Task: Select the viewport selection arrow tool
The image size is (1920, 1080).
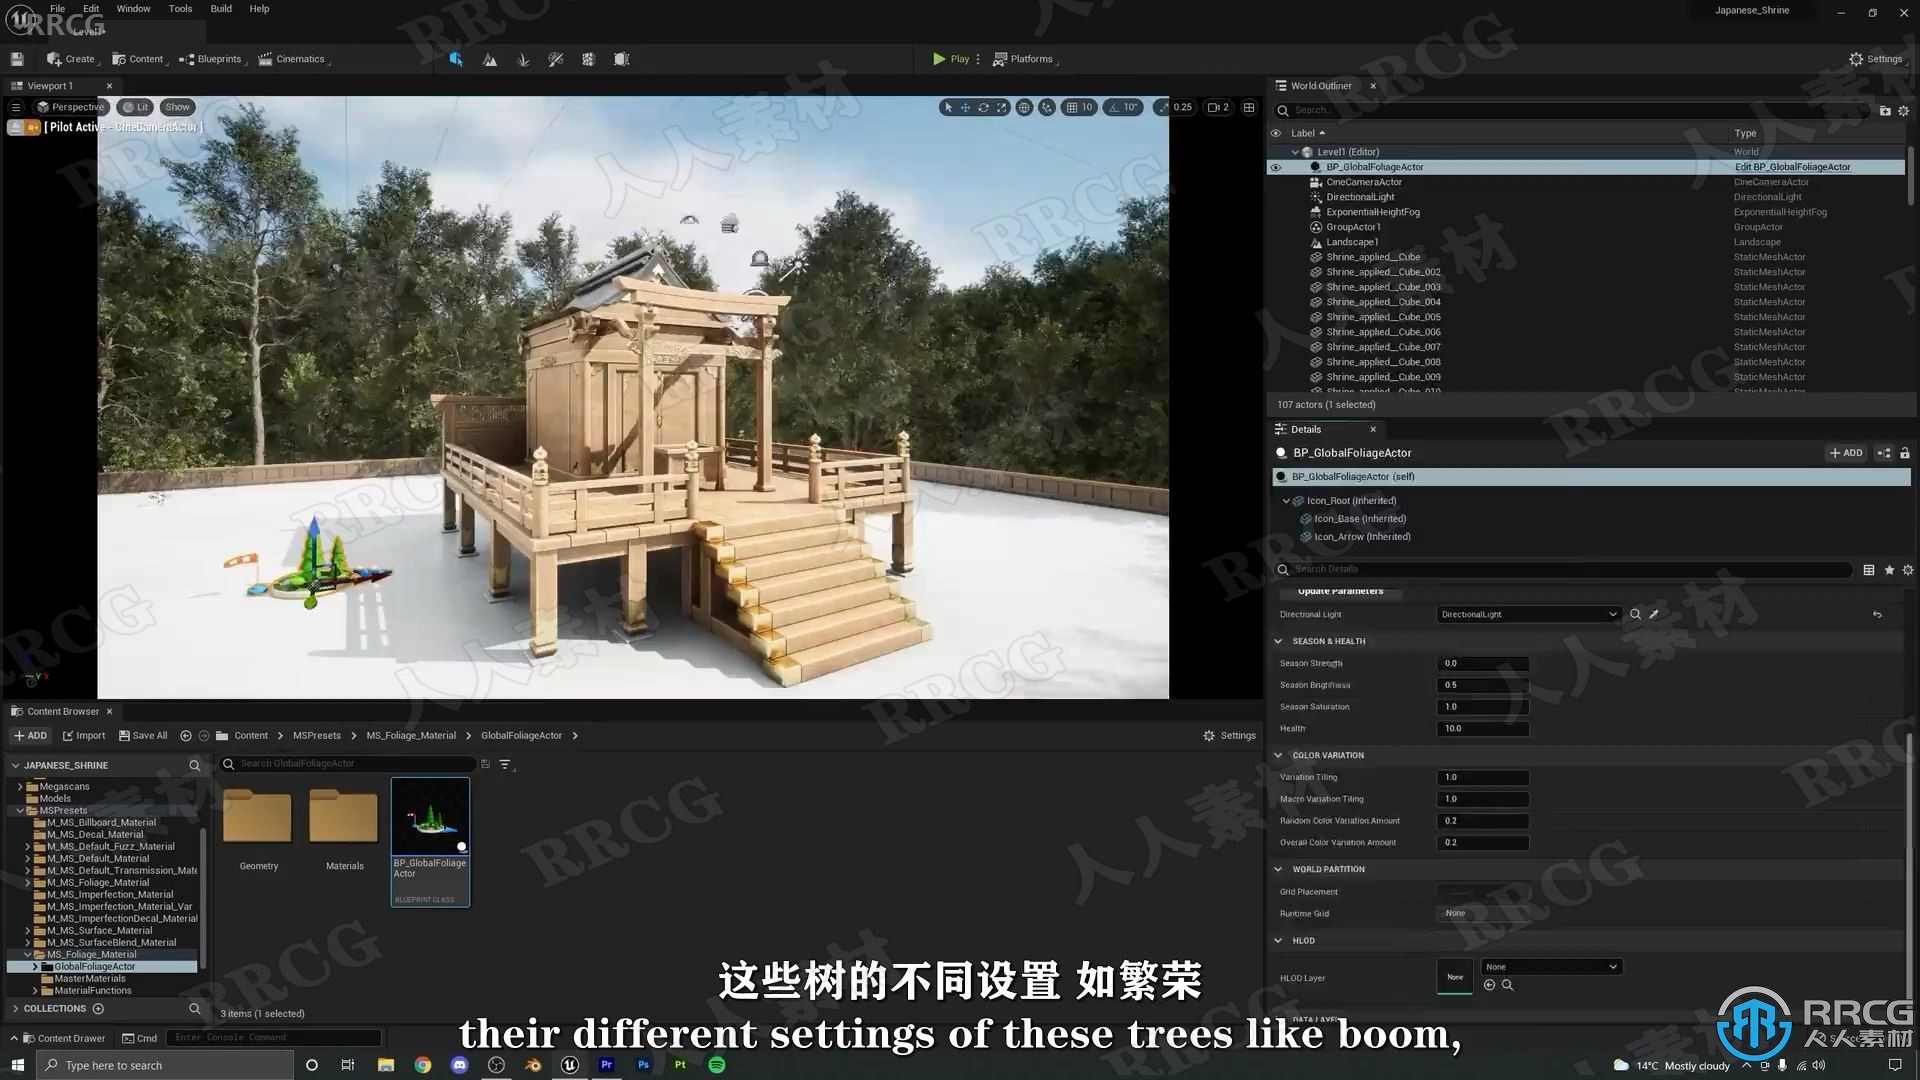Action: tap(948, 107)
